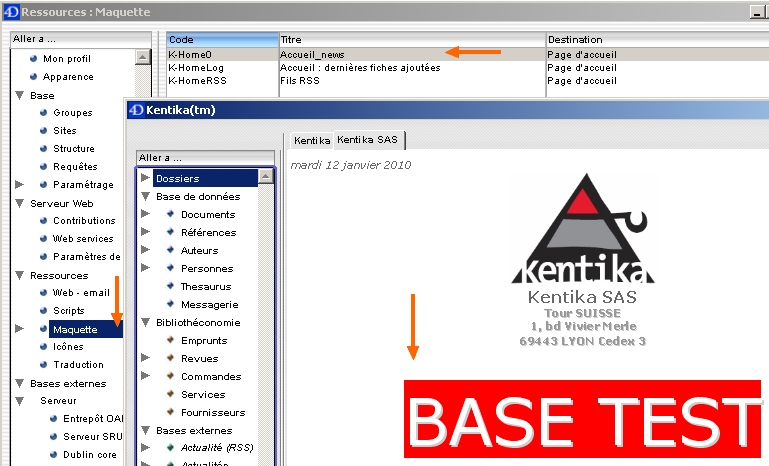Switch to the Kentika tab
The height and width of the screenshot is (466, 769).
[x=312, y=141]
